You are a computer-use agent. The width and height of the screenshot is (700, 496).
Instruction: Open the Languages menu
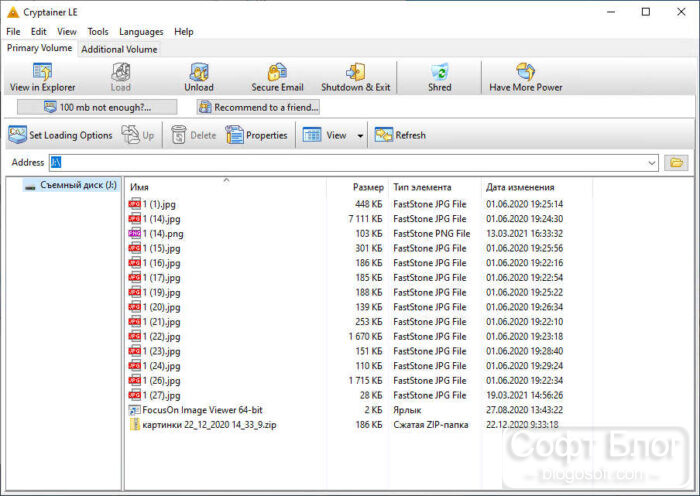tap(141, 32)
